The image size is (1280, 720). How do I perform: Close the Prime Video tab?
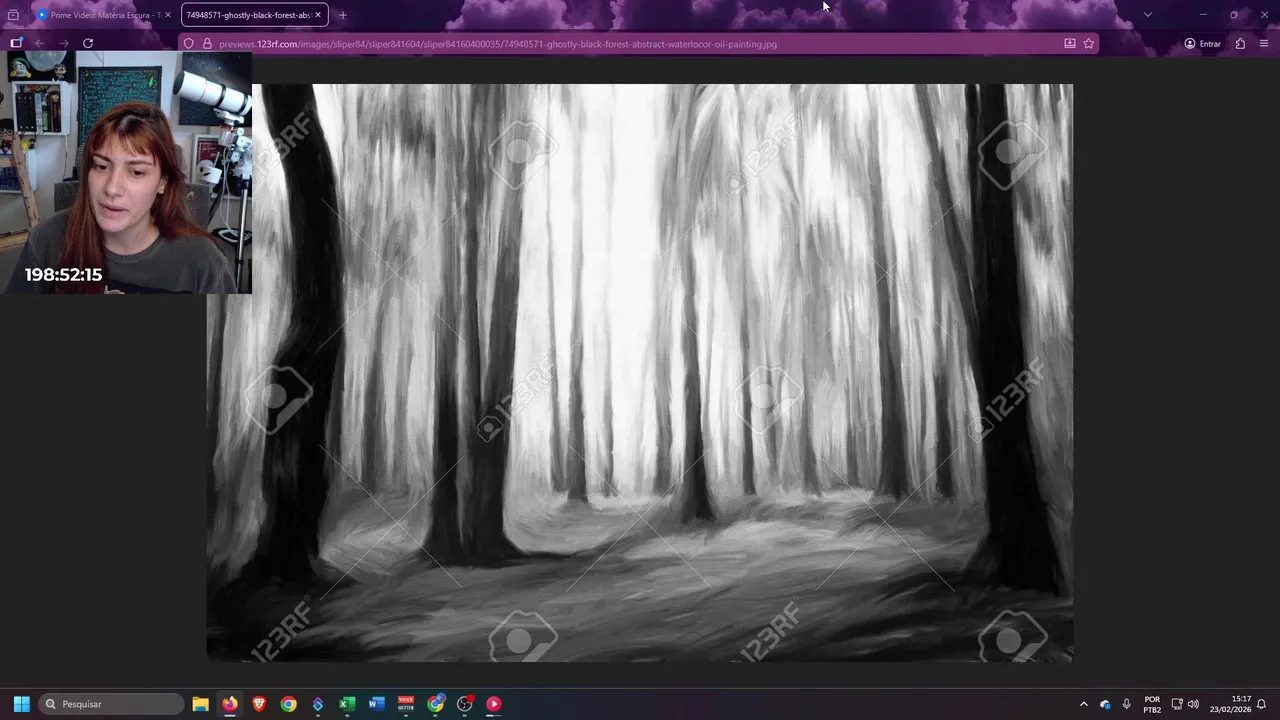[168, 15]
